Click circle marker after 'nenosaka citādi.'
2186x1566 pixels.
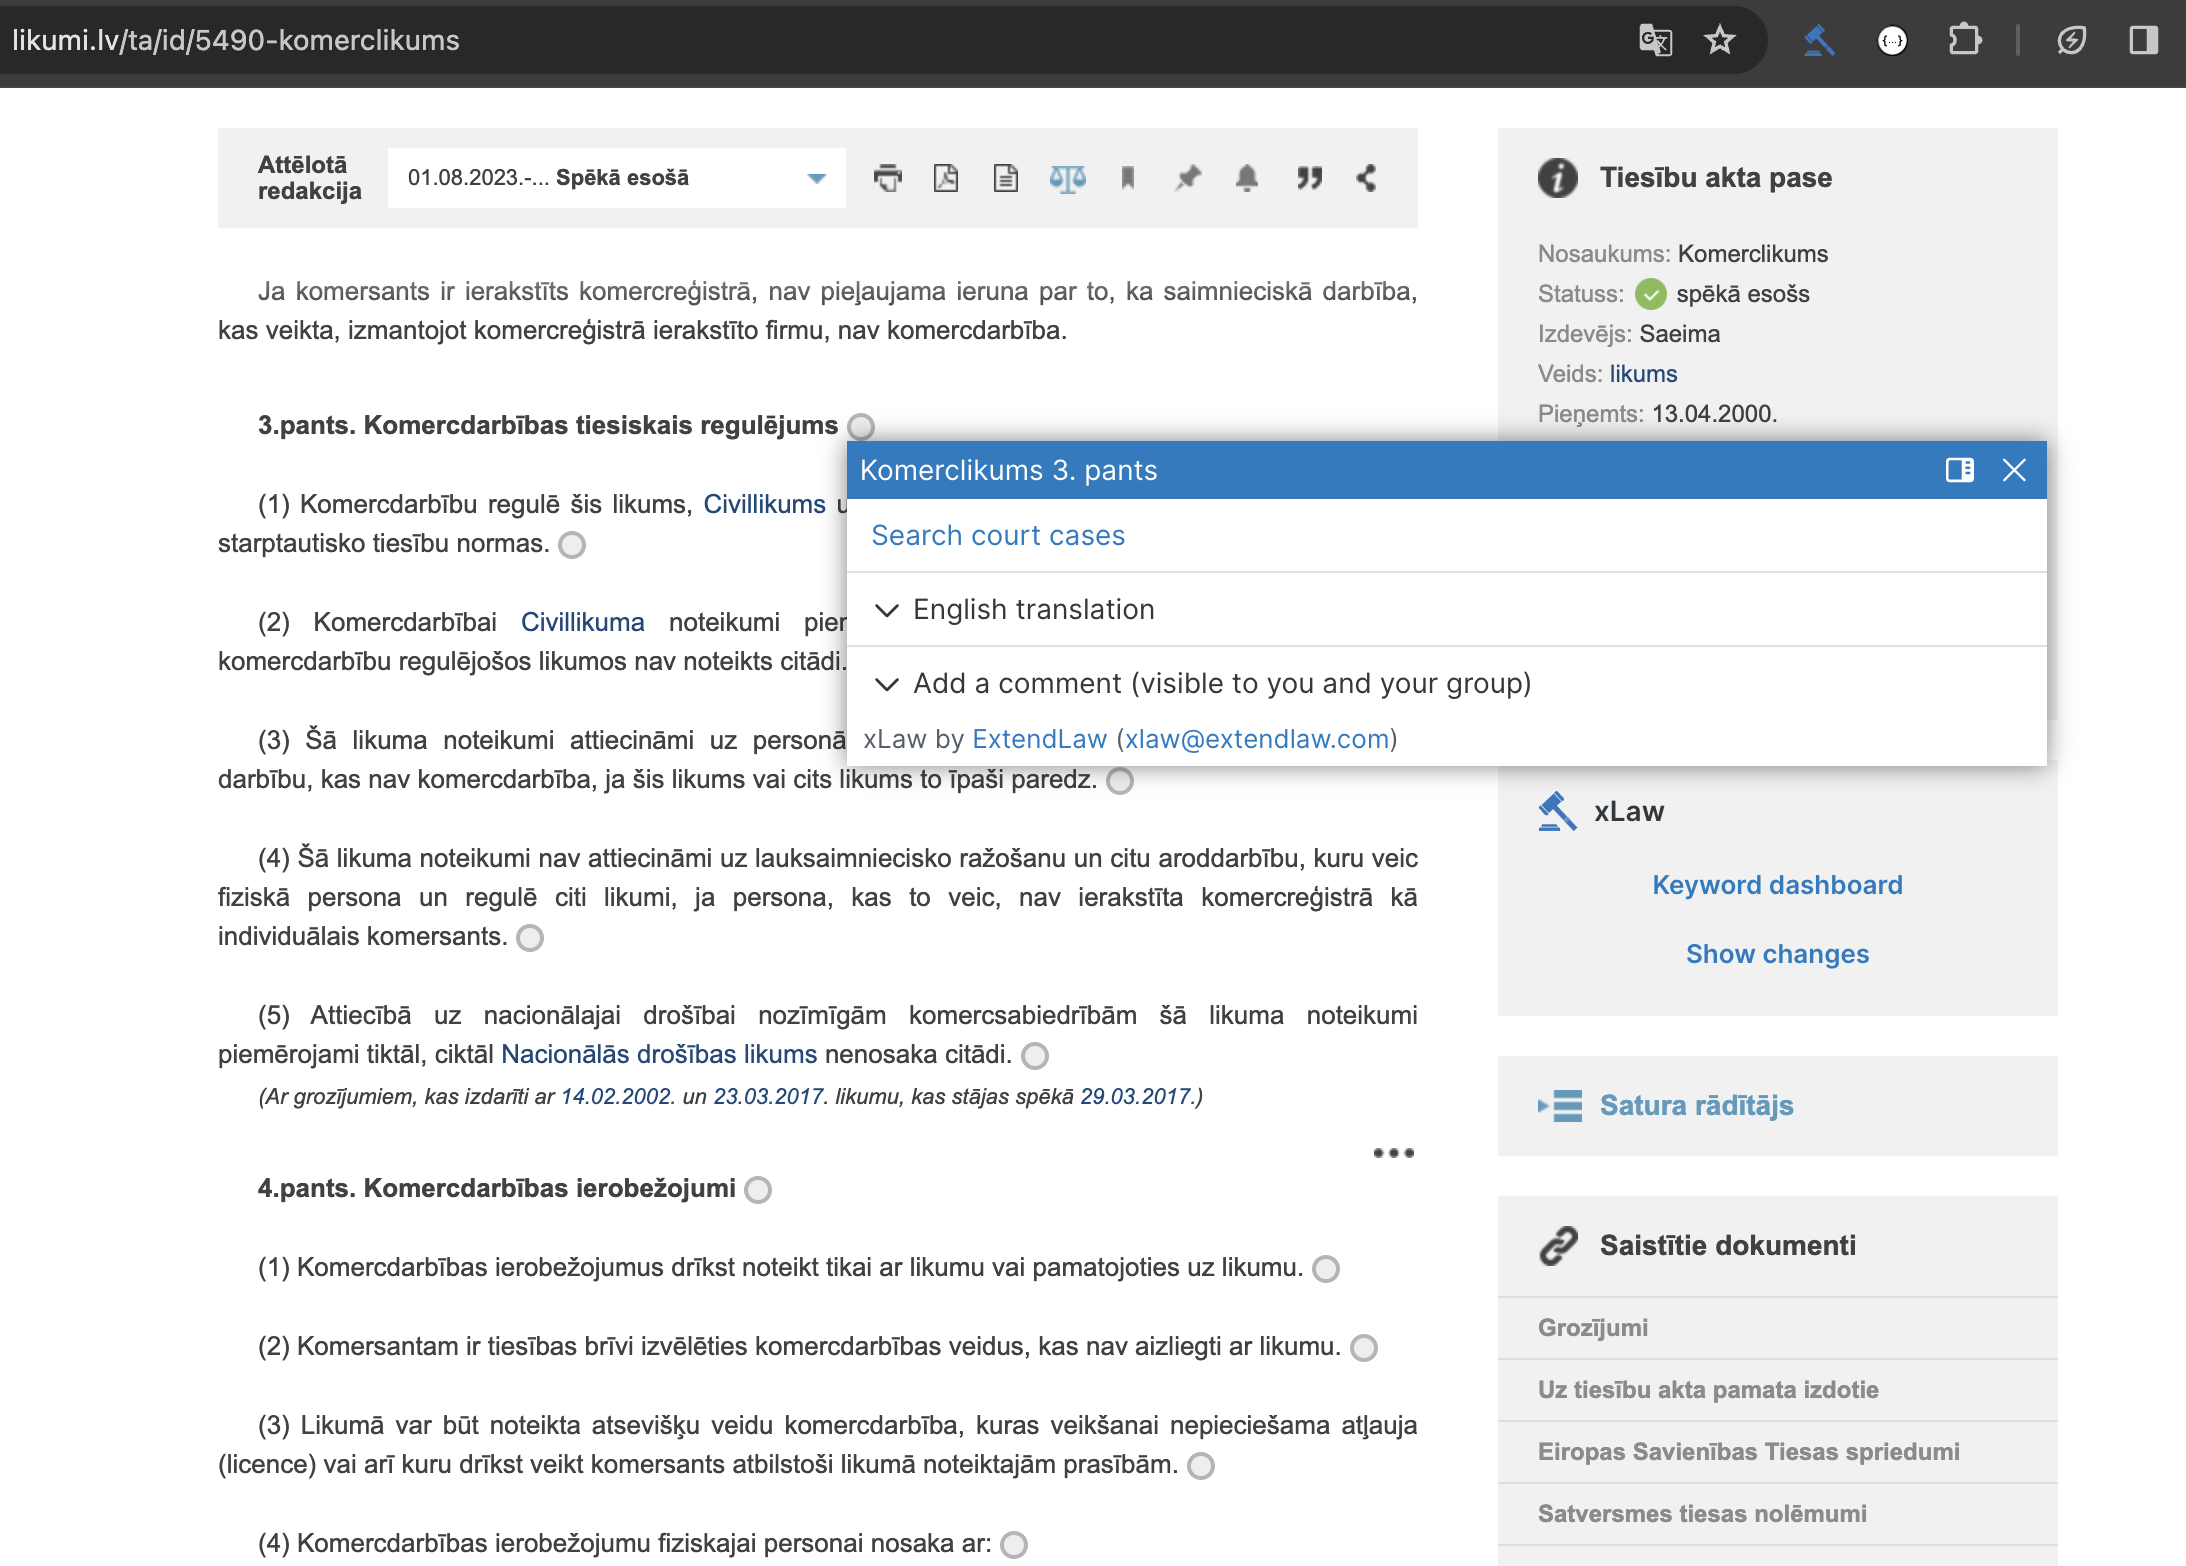tap(1035, 1056)
